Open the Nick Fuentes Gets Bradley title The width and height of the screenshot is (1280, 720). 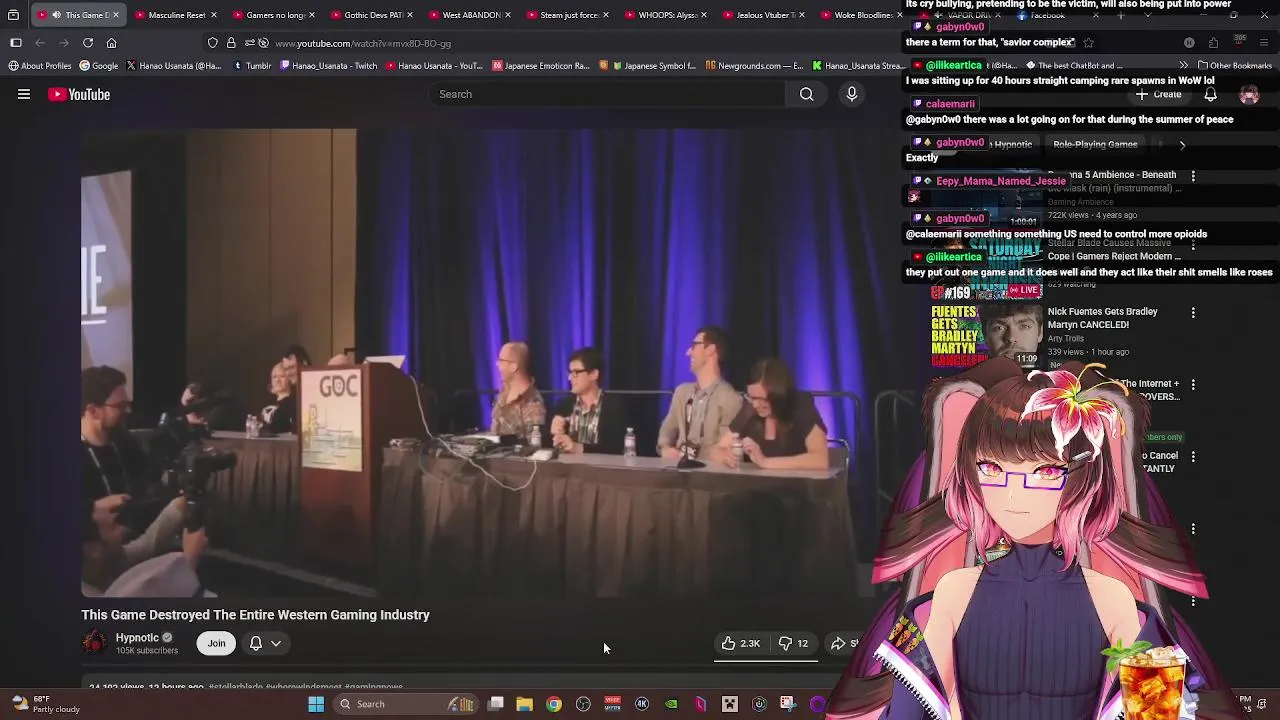click(x=1102, y=318)
